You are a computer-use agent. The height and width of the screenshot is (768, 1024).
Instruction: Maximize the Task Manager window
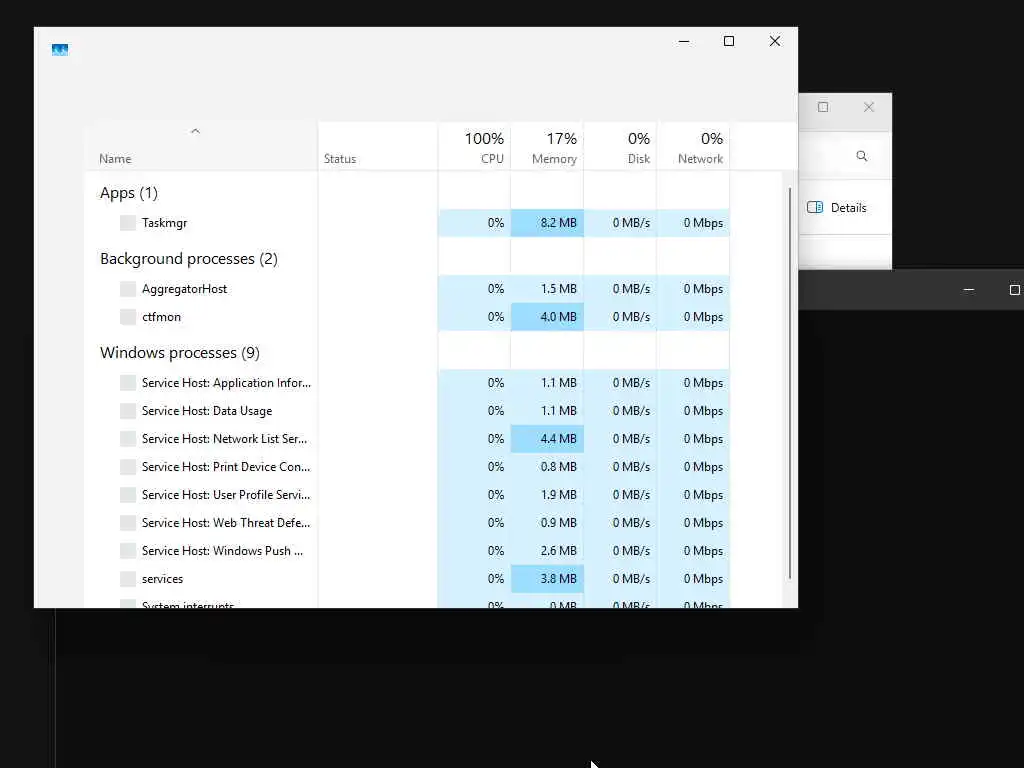pyautogui.click(x=729, y=41)
